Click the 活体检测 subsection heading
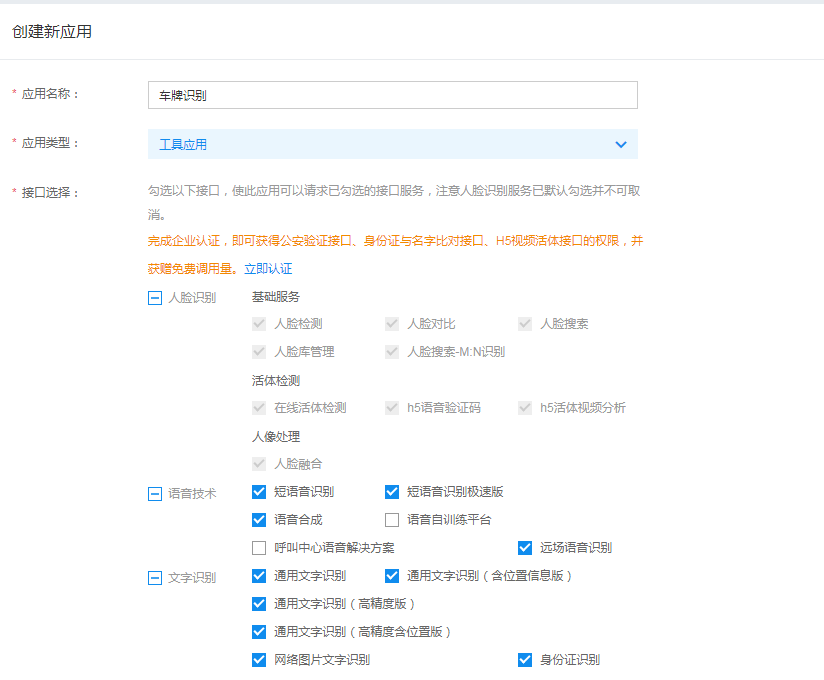This screenshot has width=824, height=680. (x=275, y=380)
